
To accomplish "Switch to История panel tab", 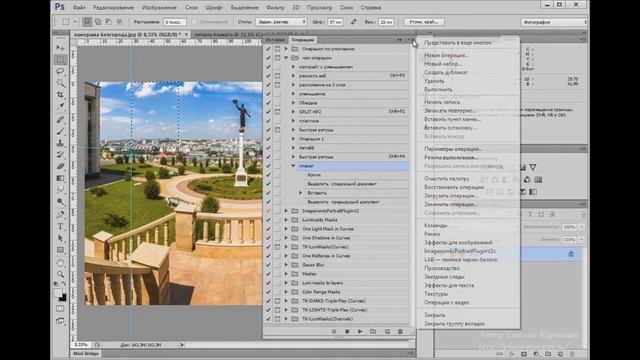I will click(x=276, y=40).
